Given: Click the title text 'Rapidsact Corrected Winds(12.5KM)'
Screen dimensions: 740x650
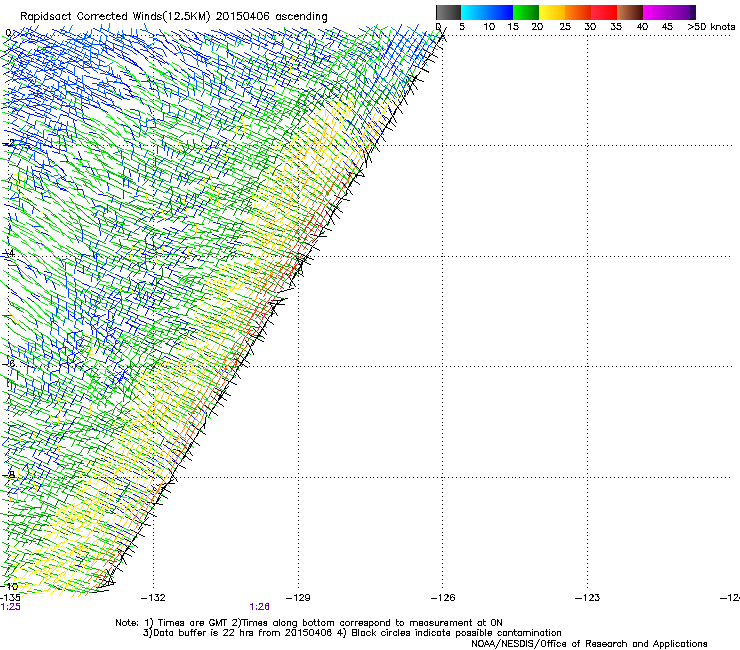Looking at the screenshot, I should tap(115, 17).
